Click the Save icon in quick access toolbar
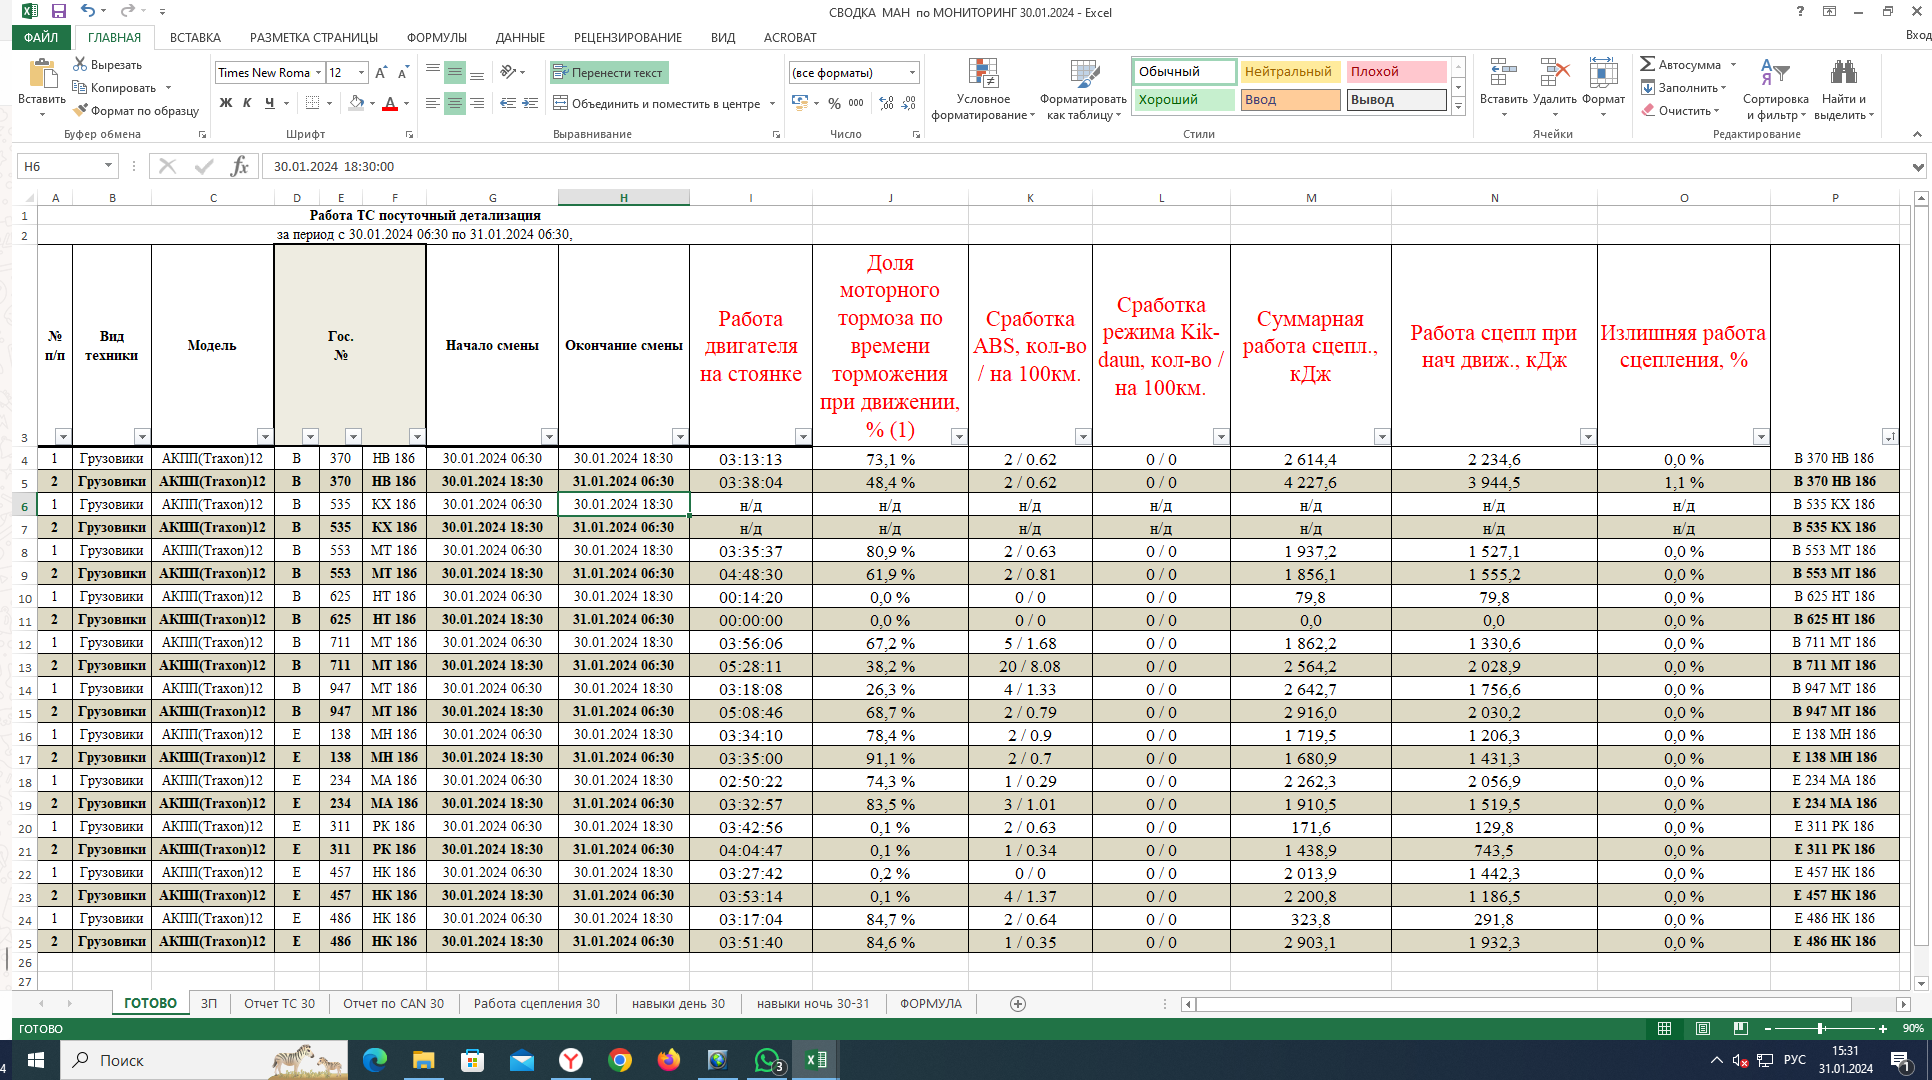This screenshot has width=1932, height=1080. tap(59, 11)
